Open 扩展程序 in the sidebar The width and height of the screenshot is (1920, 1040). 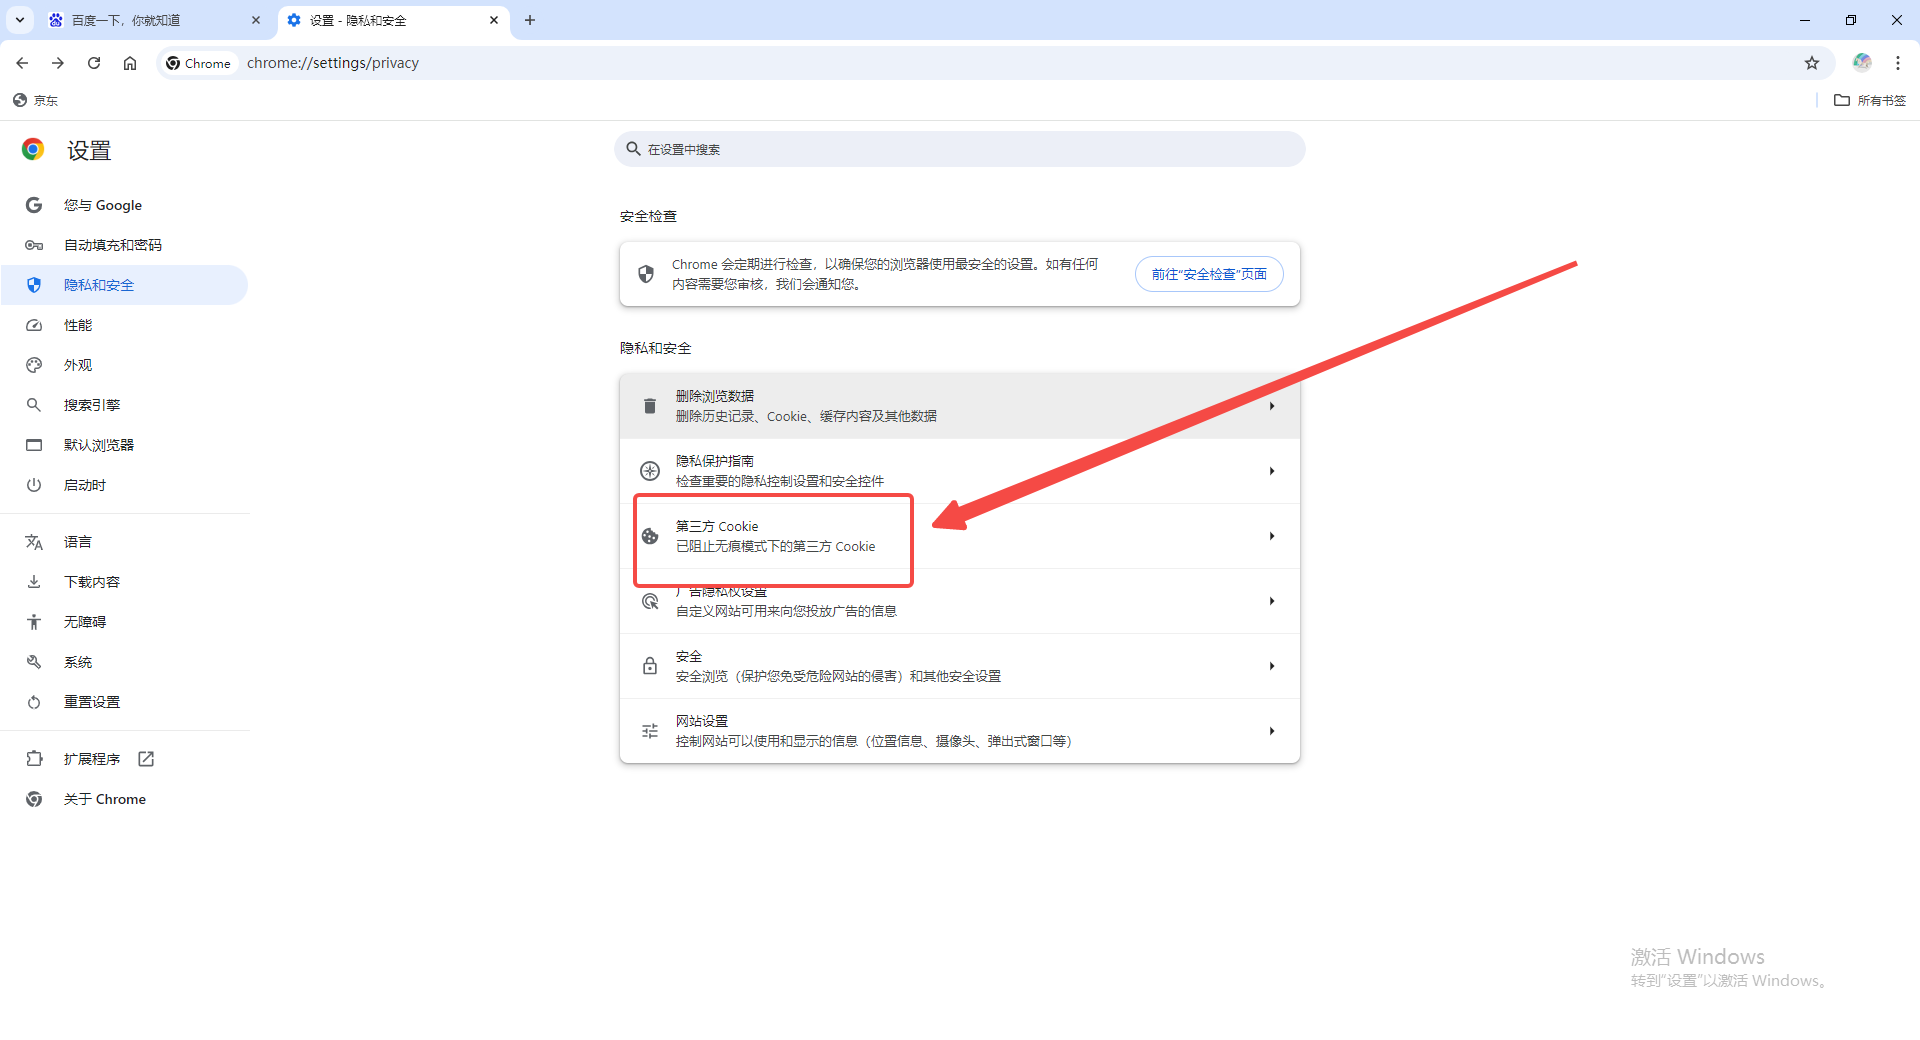125,759
